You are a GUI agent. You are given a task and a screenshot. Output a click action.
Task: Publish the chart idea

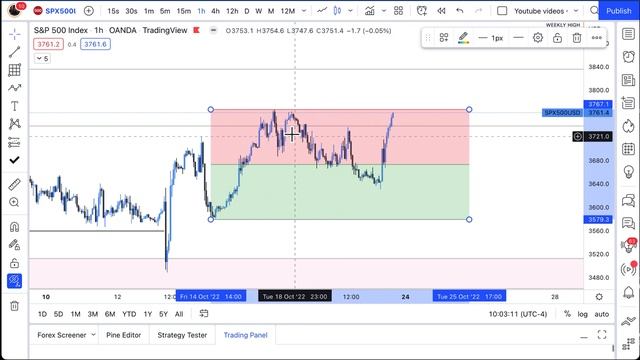(x=618, y=11)
